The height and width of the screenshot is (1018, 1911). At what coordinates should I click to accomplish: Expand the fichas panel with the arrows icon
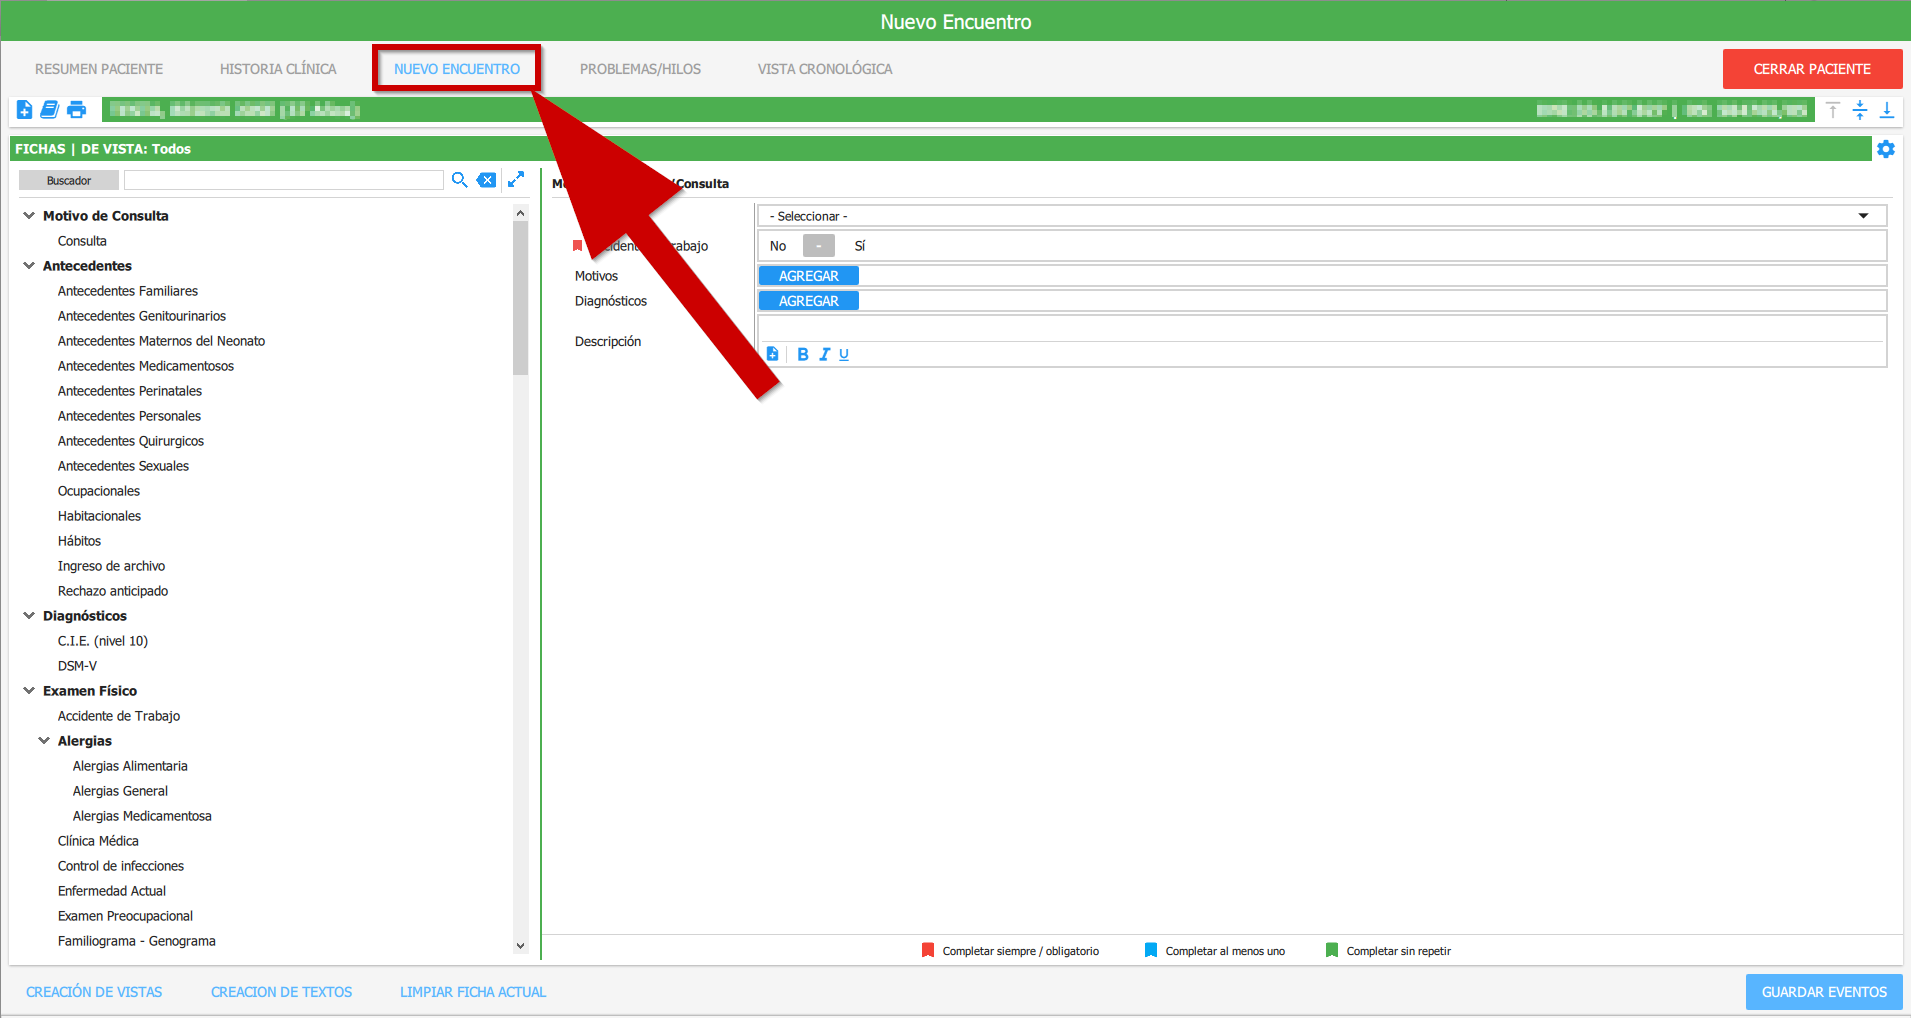[x=516, y=180]
